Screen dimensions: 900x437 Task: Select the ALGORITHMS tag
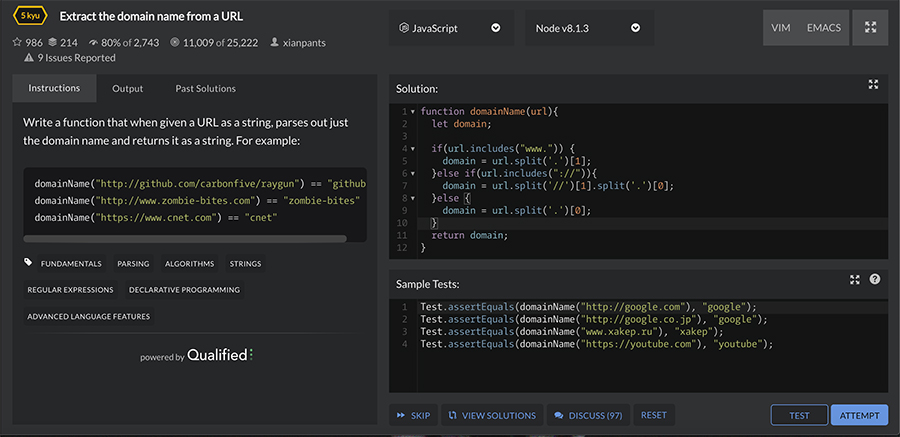coord(189,264)
